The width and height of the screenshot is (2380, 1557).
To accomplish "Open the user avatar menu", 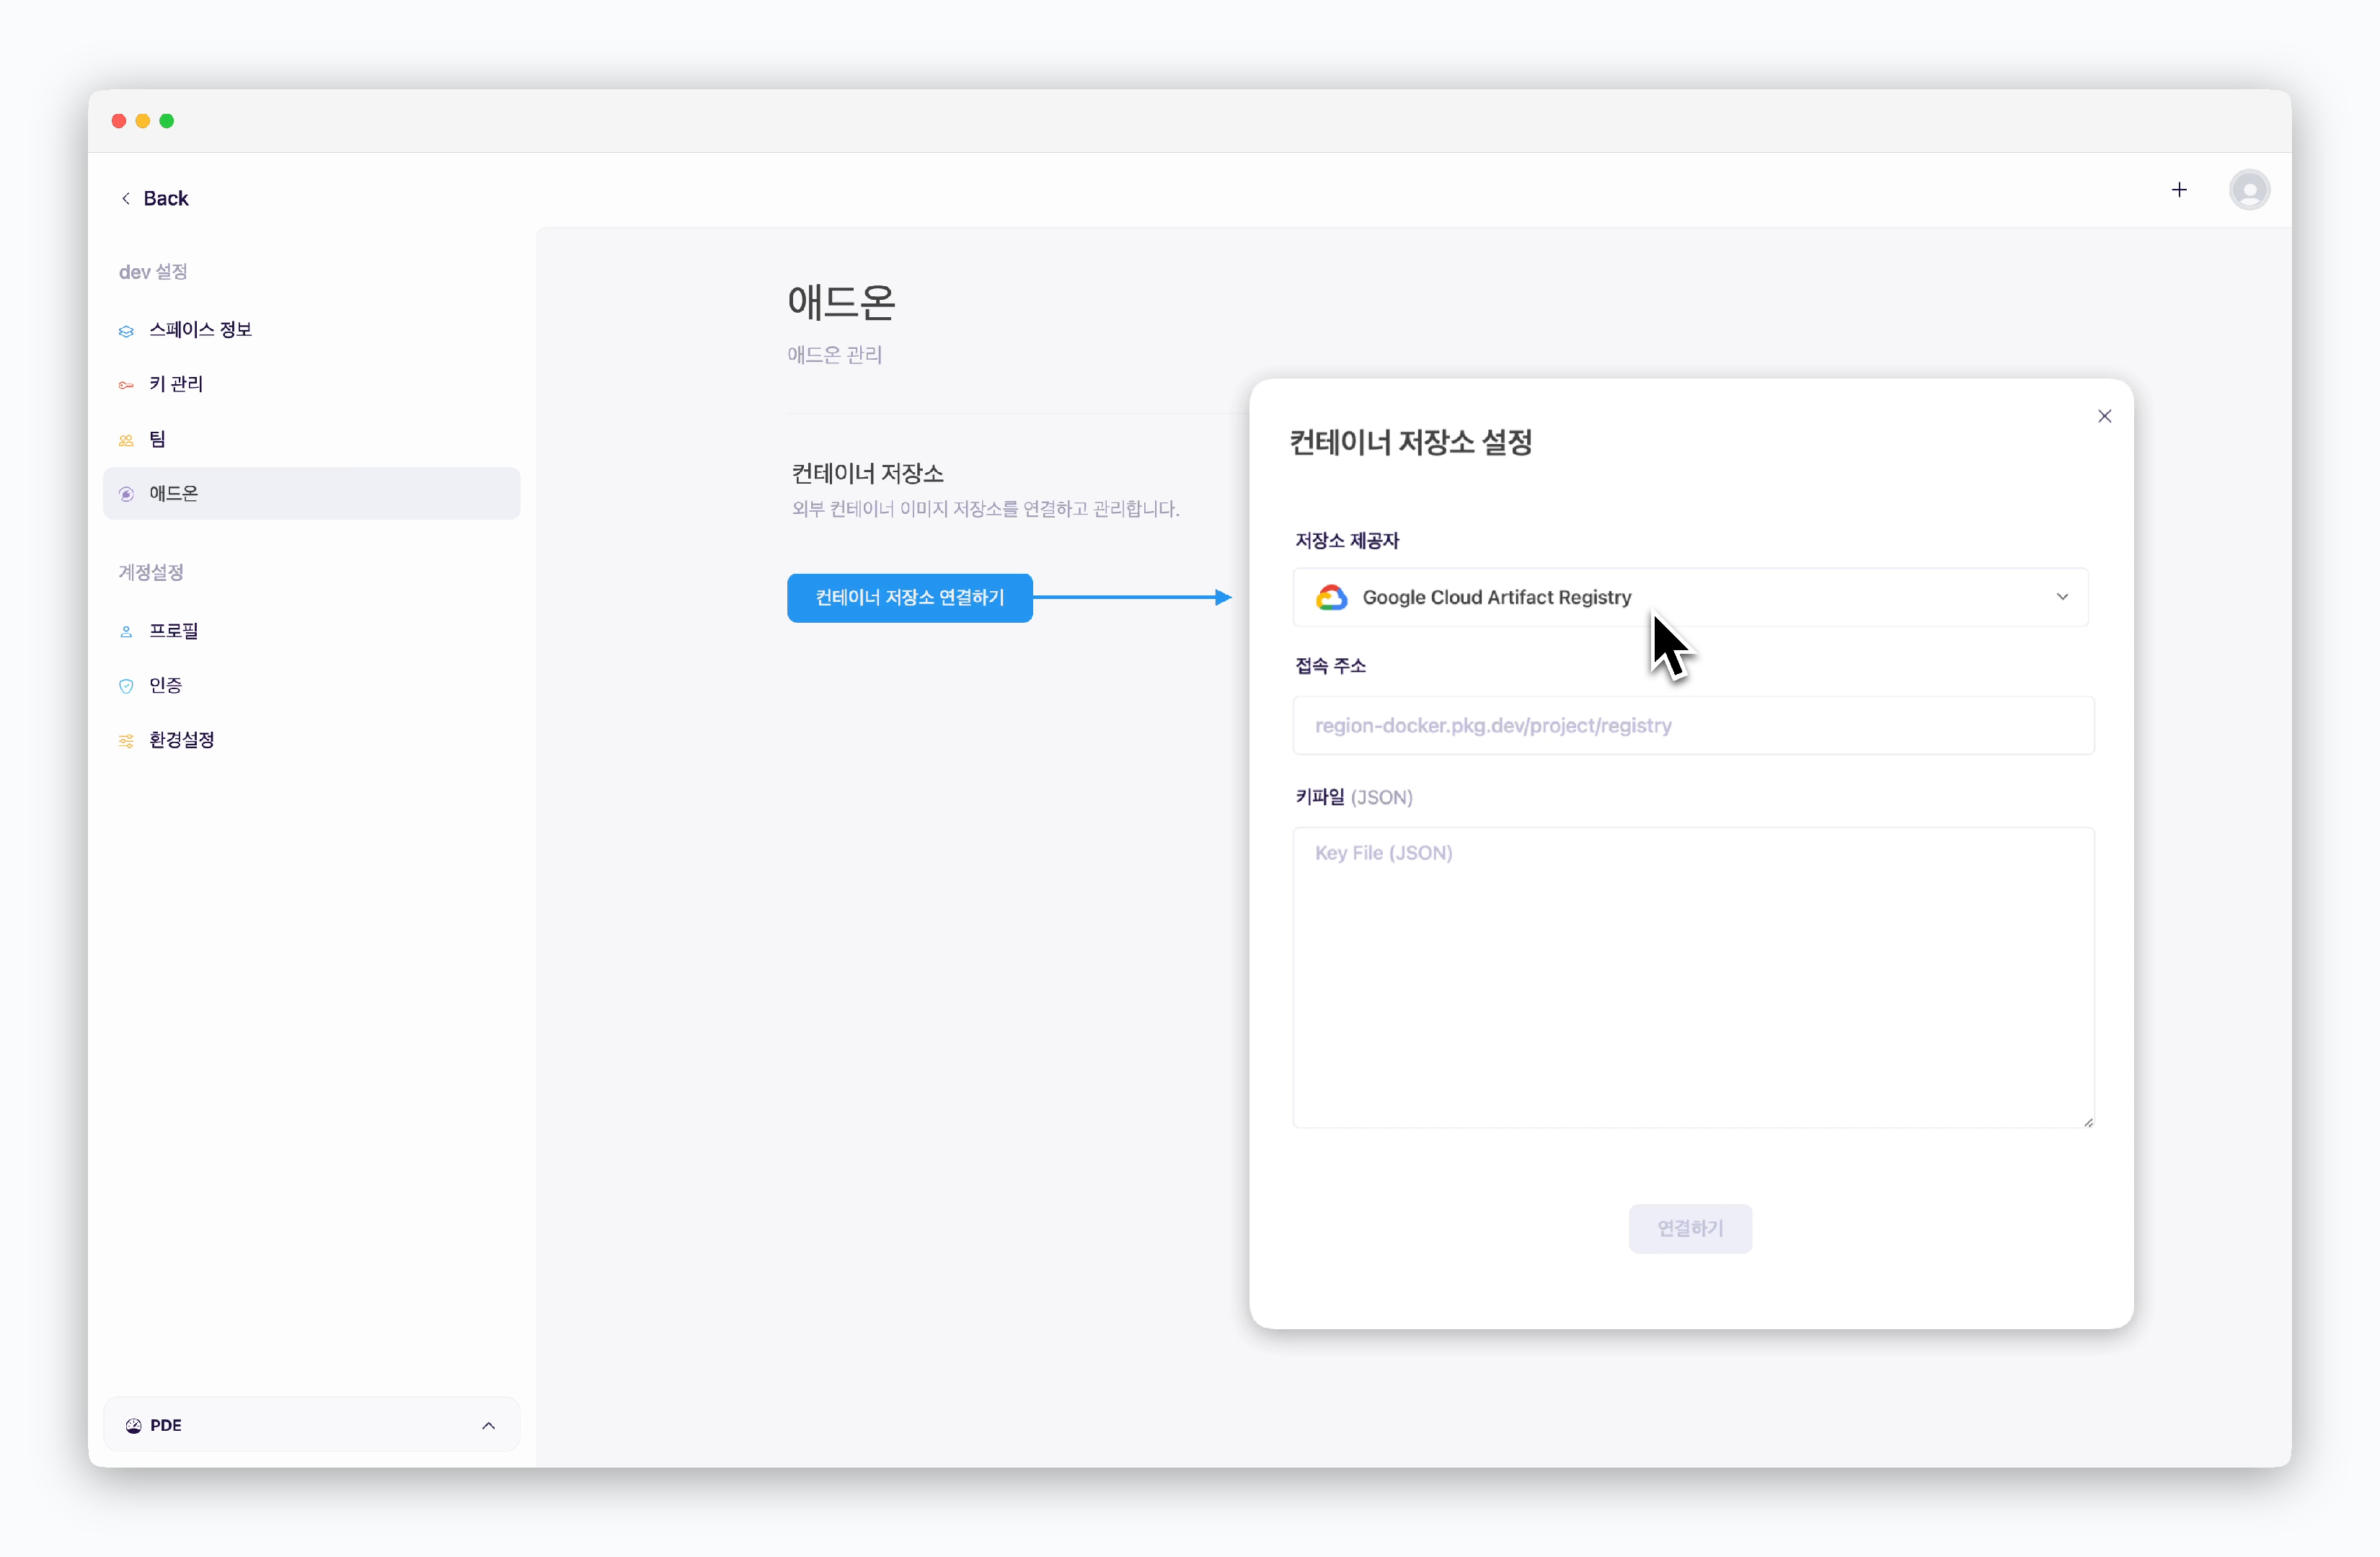I will [2249, 190].
